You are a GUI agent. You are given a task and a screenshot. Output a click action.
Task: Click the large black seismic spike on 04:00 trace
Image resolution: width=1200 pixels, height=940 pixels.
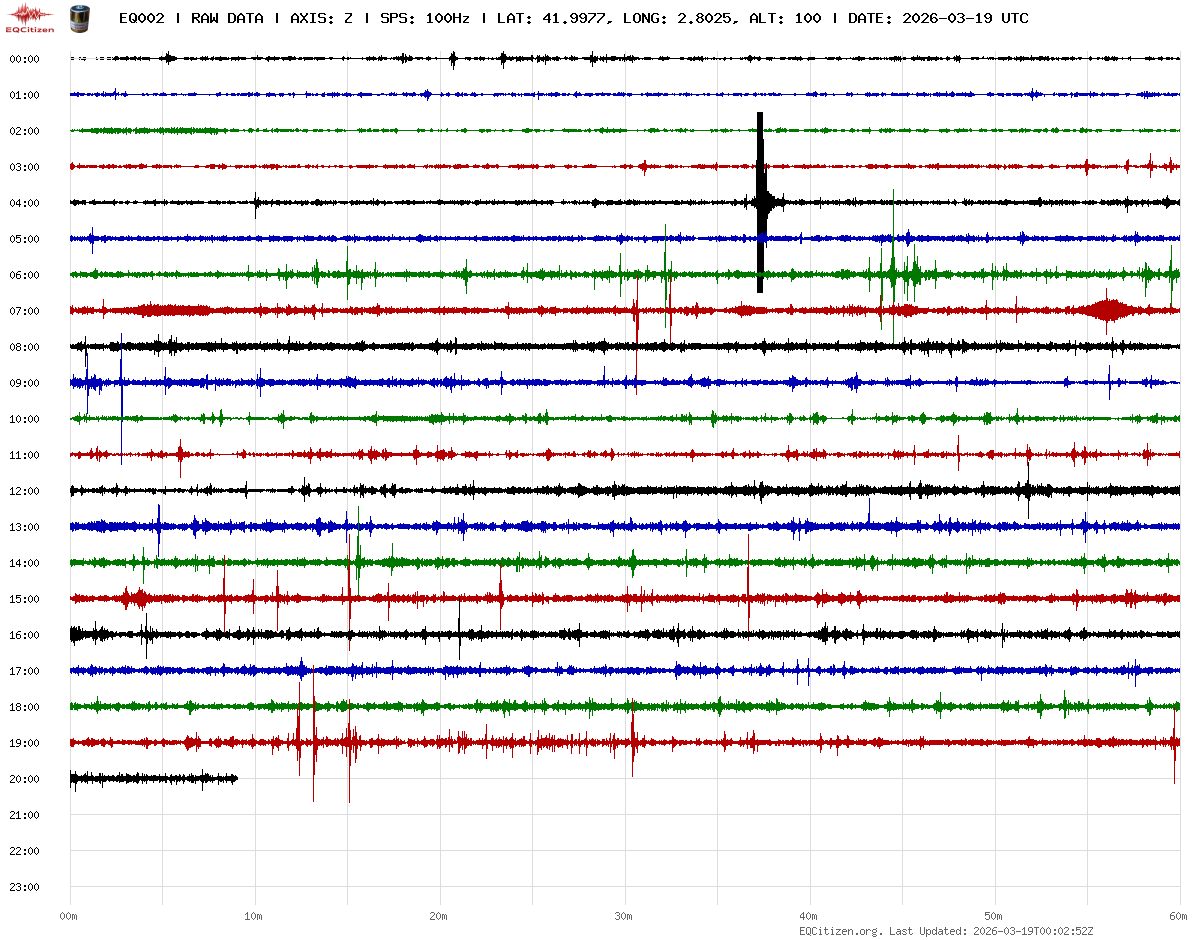tap(761, 202)
